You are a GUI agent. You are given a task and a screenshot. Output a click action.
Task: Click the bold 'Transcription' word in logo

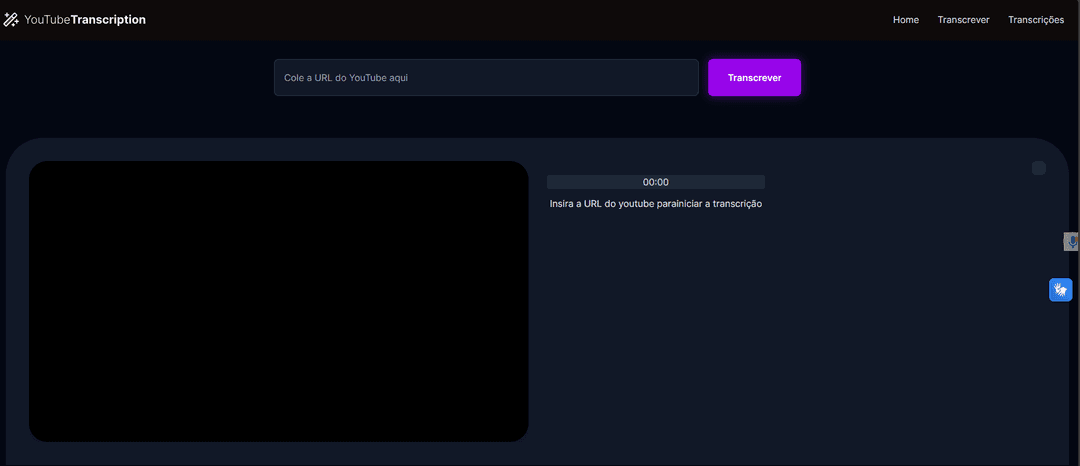pos(108,20)
